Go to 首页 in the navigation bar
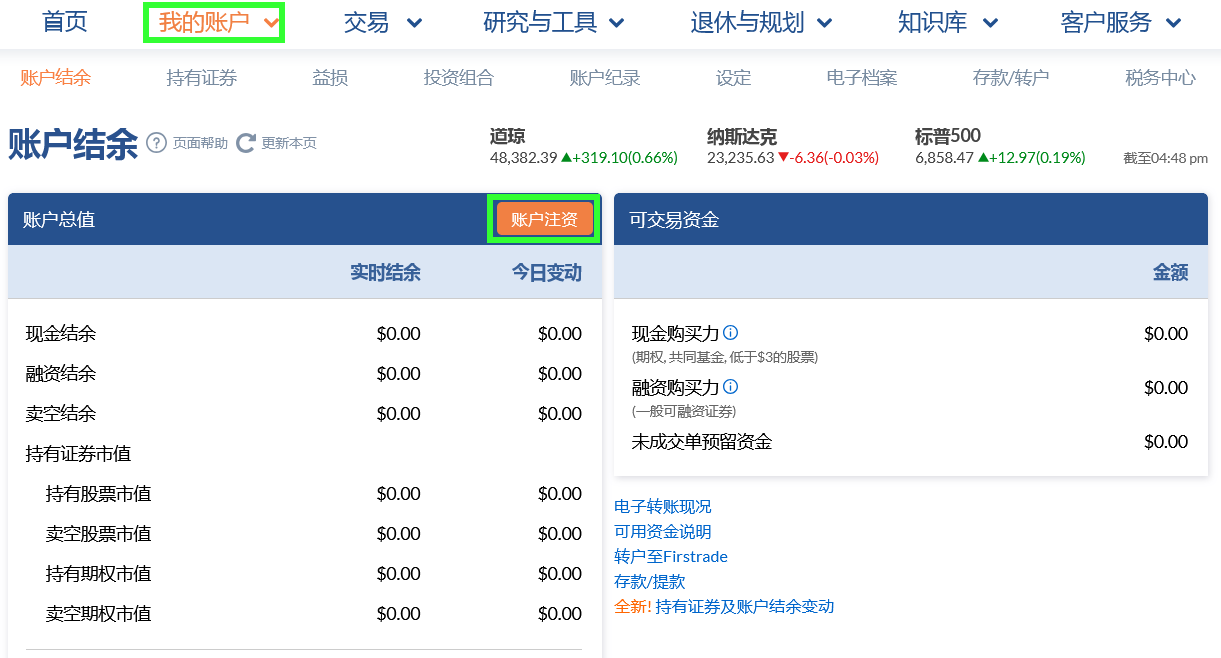Screen dimensions: 1221x658 [64, 22]
